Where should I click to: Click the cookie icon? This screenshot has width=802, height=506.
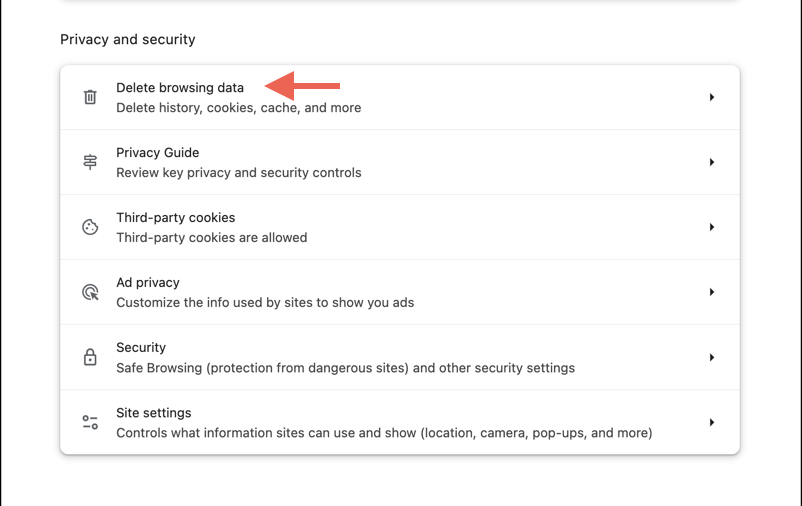90,227
